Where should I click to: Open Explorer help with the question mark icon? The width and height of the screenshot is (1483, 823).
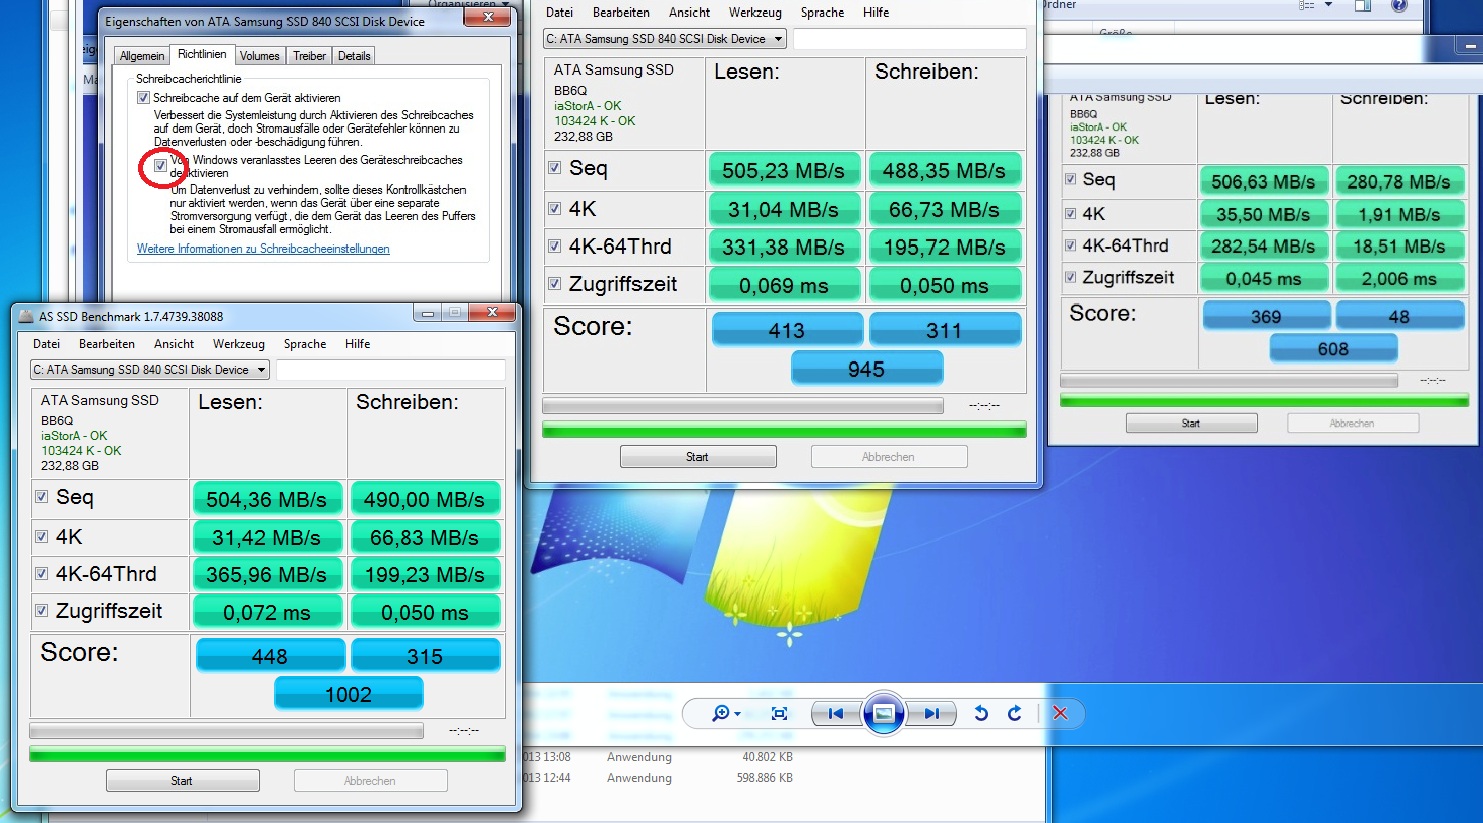(1400, 6)
